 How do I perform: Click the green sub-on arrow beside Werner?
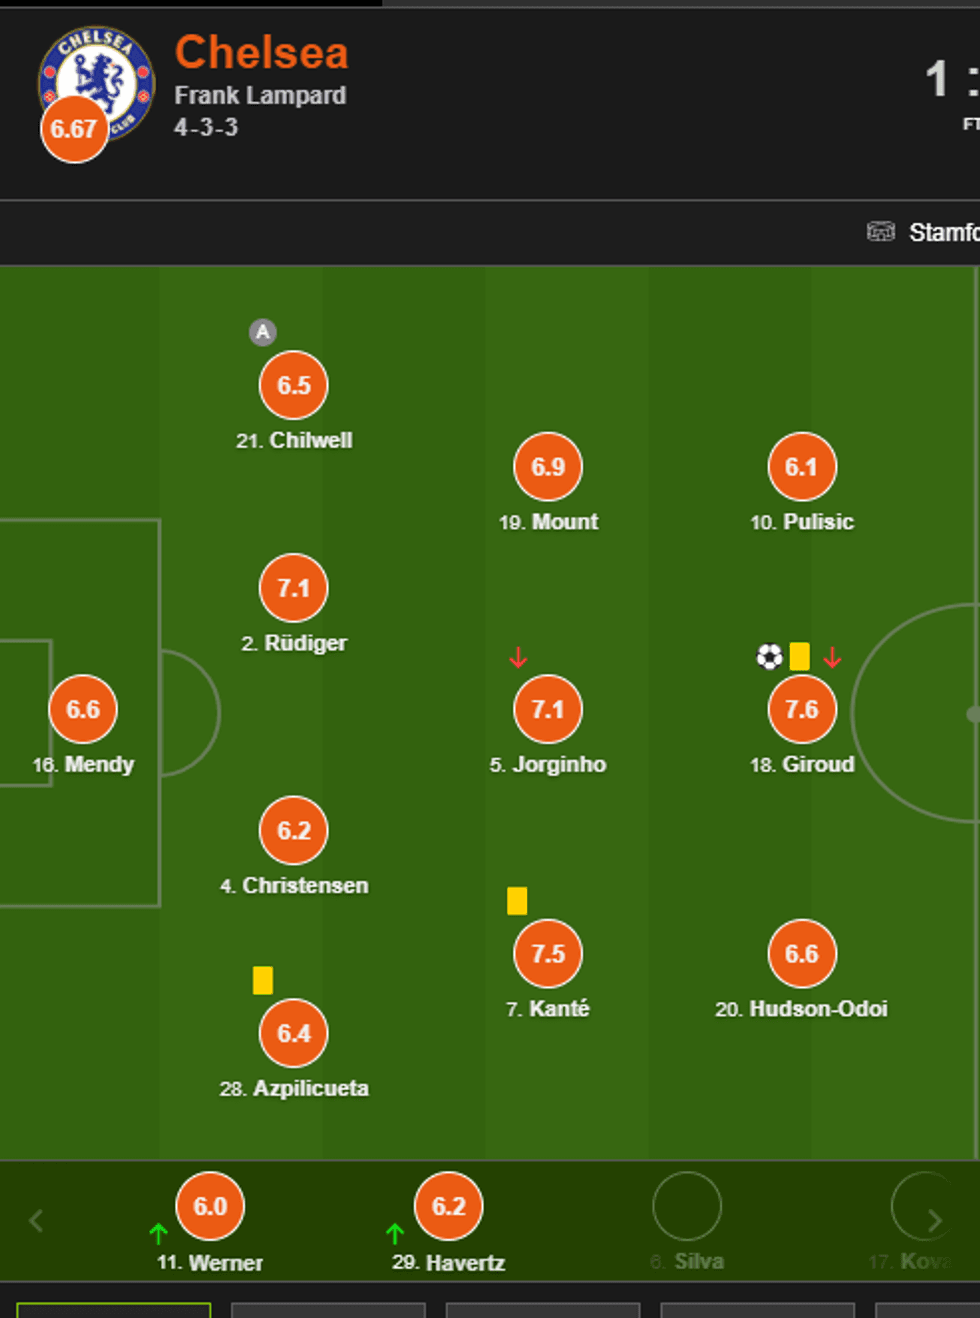(158, 1234)
